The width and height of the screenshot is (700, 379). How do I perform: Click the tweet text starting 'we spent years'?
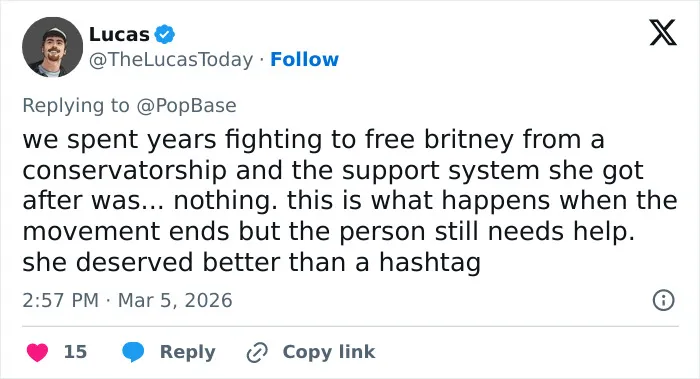click(350, 200)
